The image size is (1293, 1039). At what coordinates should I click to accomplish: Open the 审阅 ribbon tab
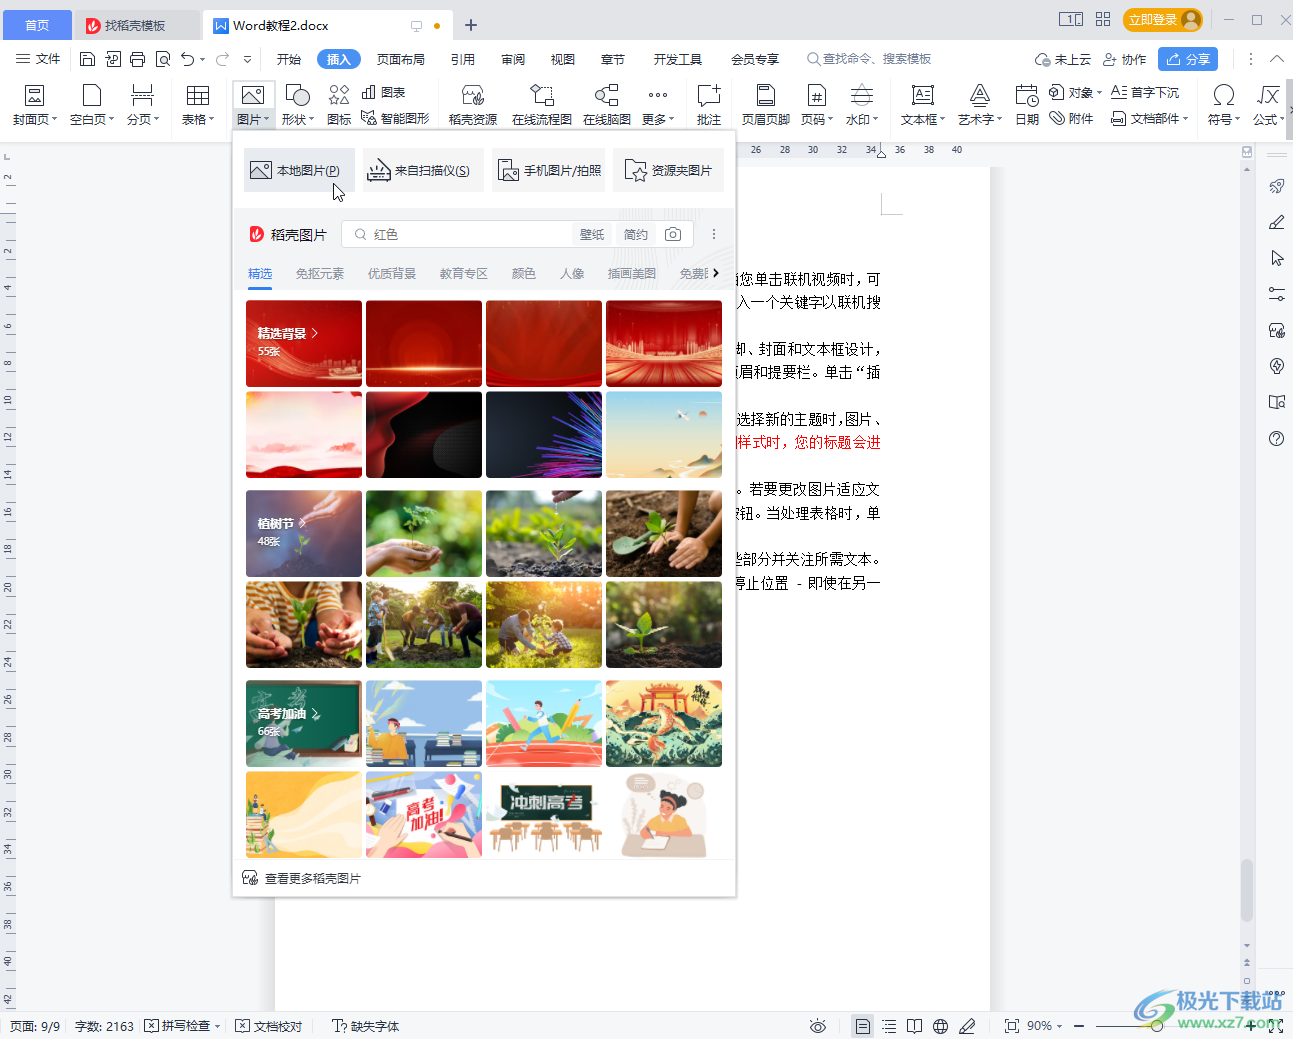click(513, 59)
